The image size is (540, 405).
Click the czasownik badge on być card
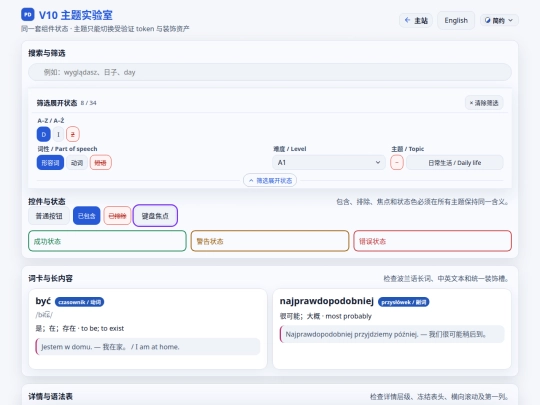(80, 302)
